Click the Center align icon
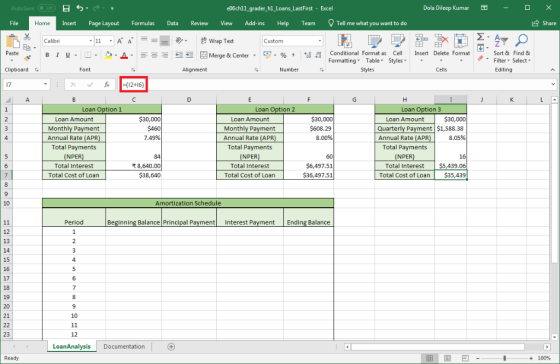 click(154, 55)
